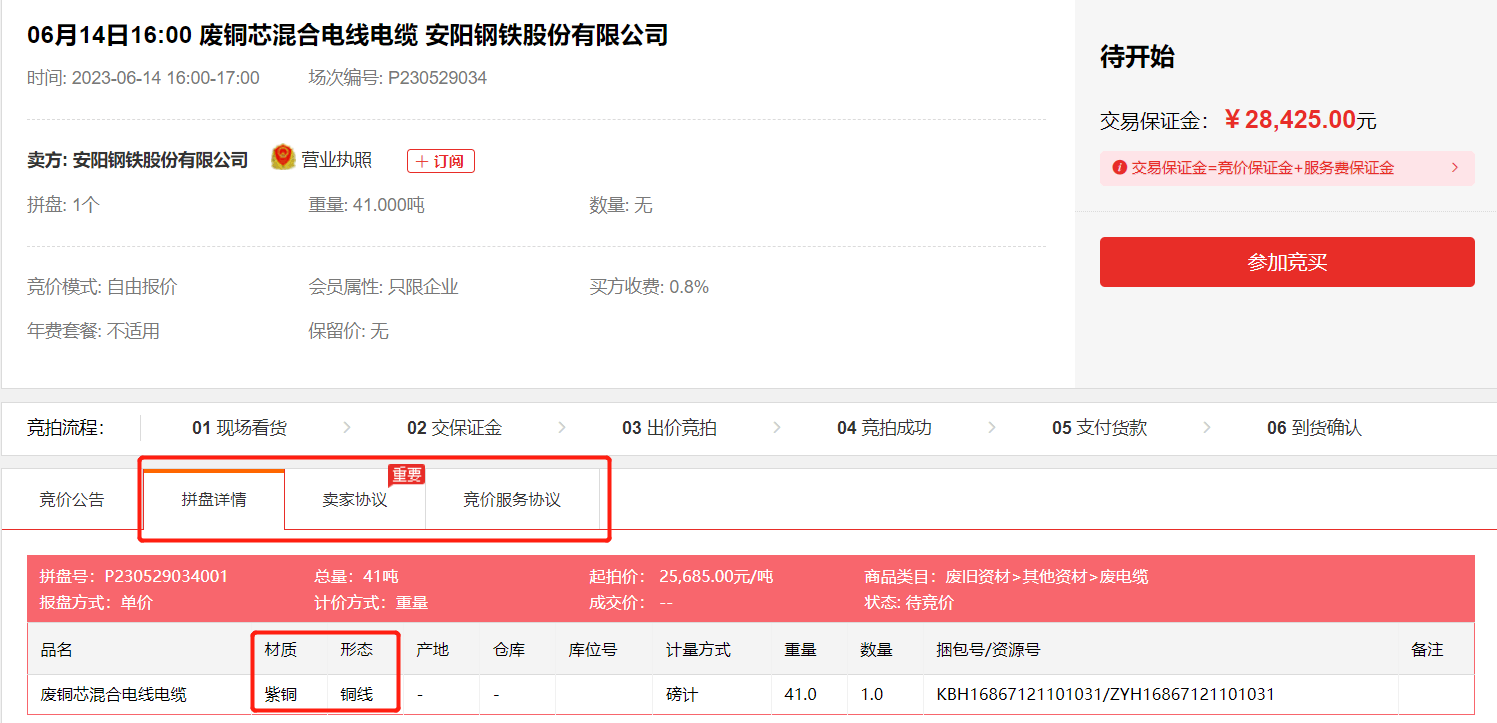Expand the 交易保证金 formula notice arrow
Image resolution: width=1497 pixels, height=723 pixels.
[1455, 168]
